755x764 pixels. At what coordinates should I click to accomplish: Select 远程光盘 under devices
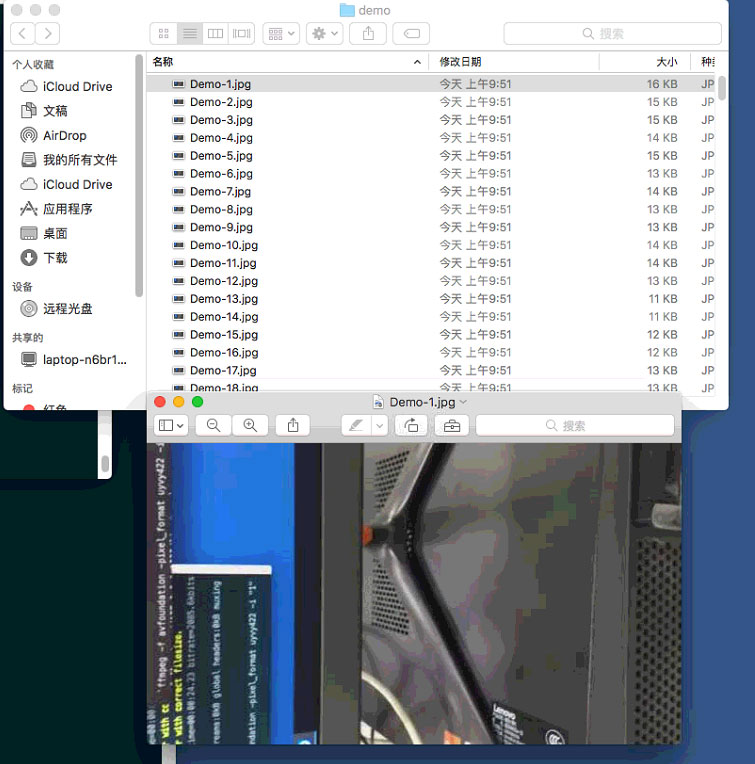point(57,308)
